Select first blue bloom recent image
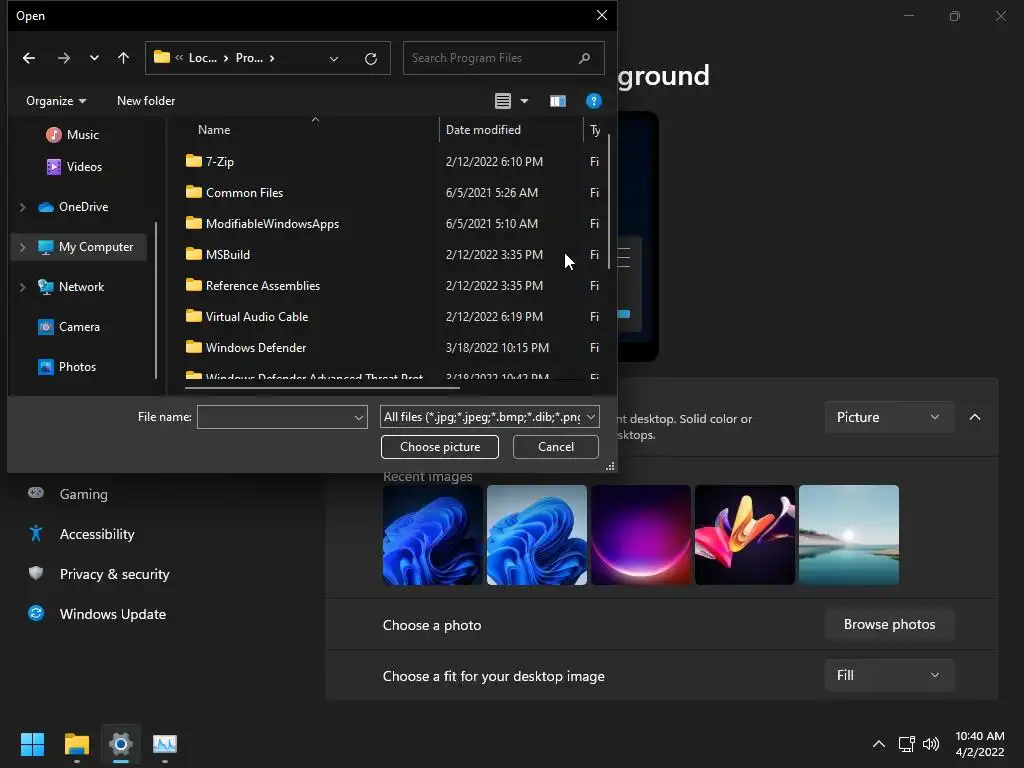The image size is (1024, 768). [432, 535]
